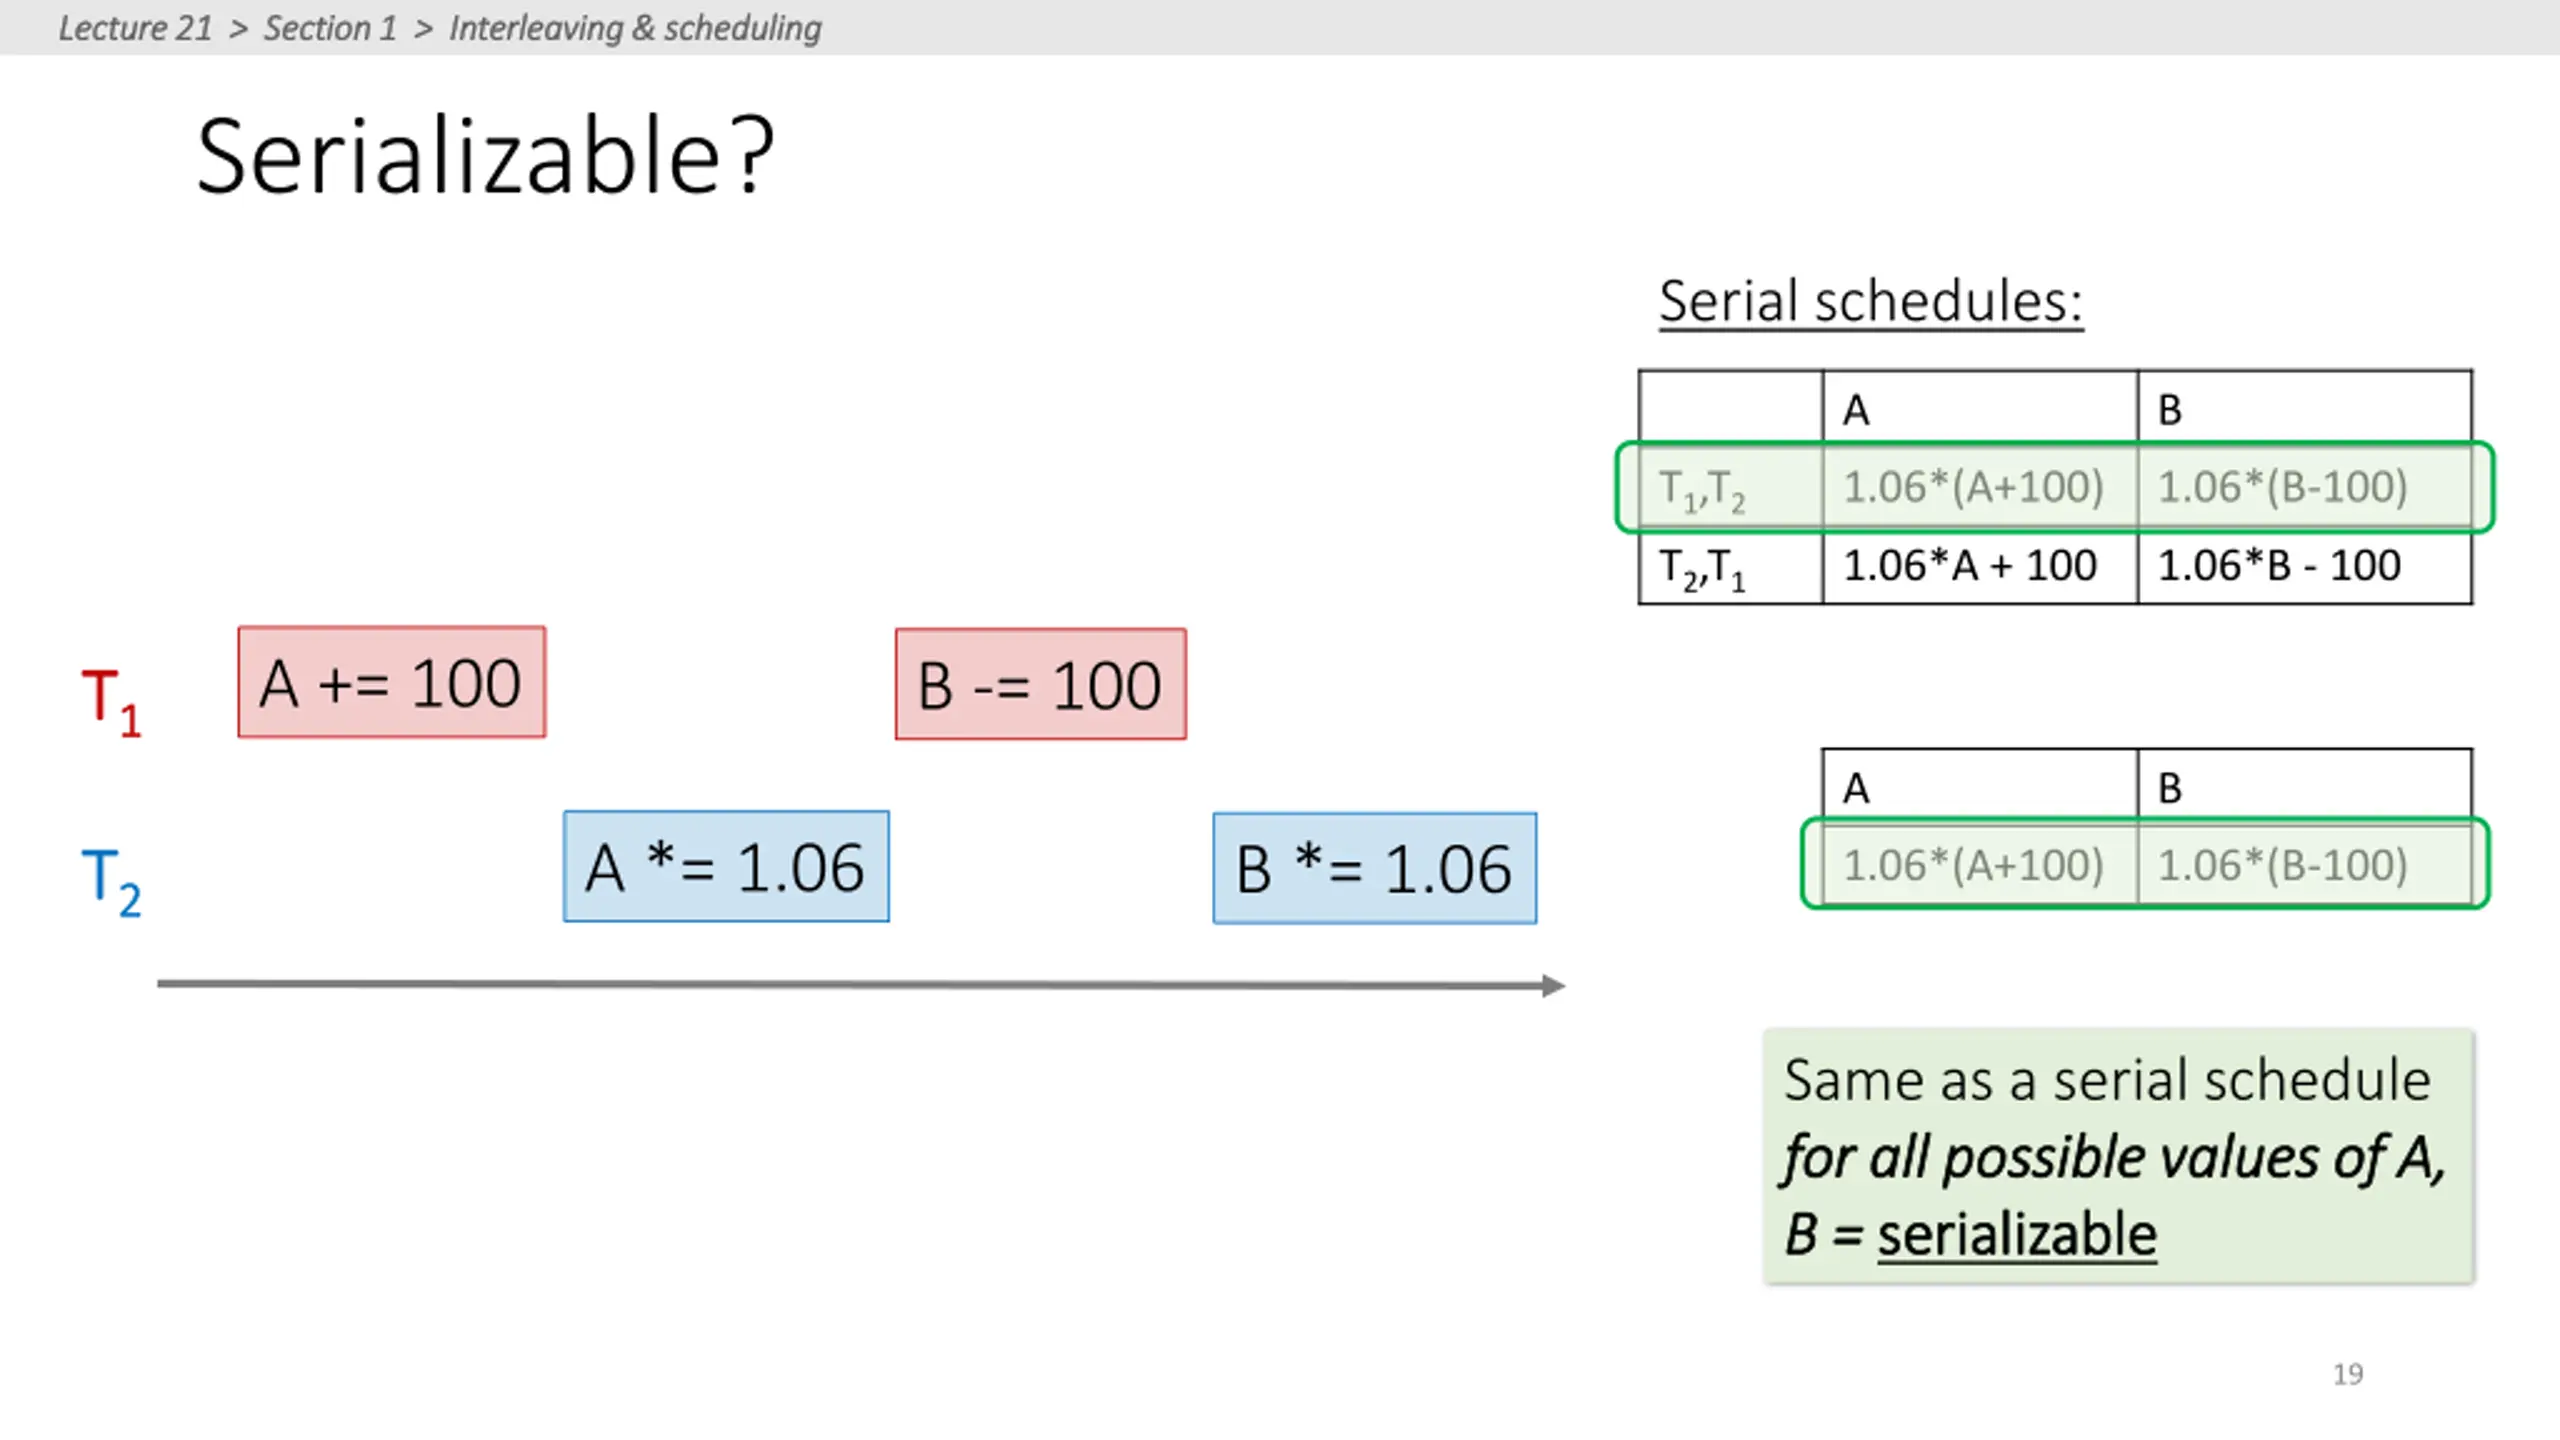Viewport: 2560px width, 1440px height.
Task: Click the 'Serializable?' slide title
Action: (x=485, y=156)
